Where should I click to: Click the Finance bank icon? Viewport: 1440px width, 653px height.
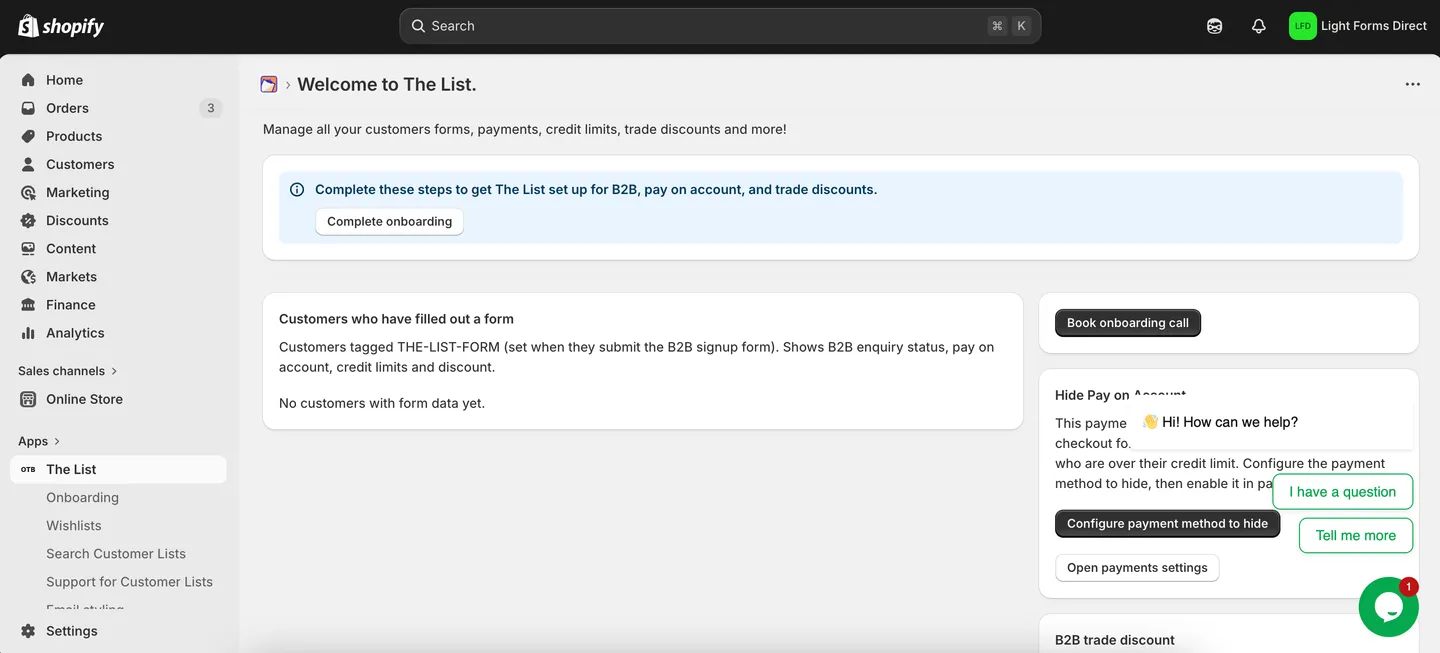(28, 304)
